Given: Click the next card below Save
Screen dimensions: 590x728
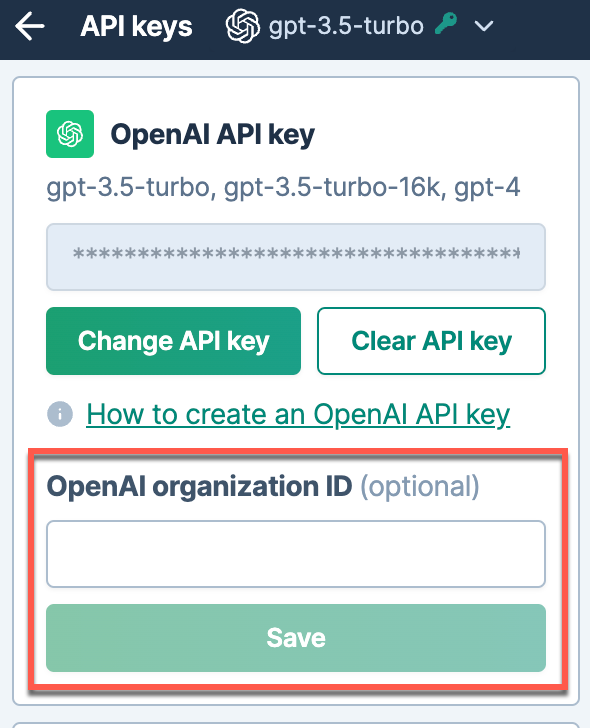Looking at the screenshot, I should point(296,725).
